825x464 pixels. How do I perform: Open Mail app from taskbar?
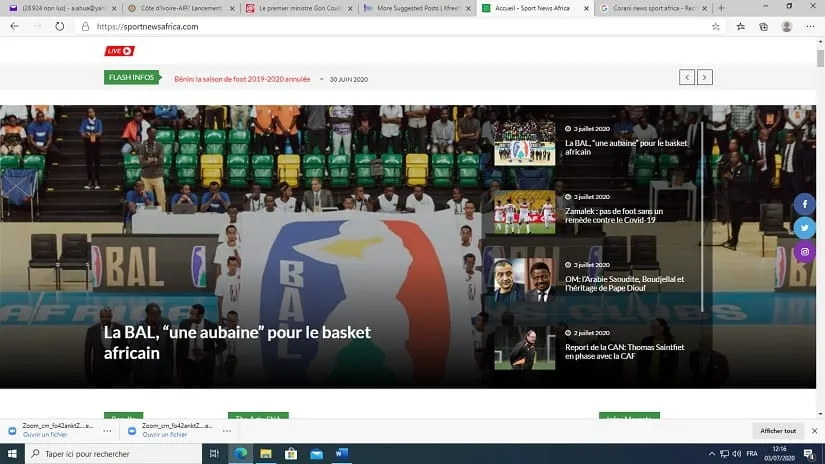pos(316,453)
